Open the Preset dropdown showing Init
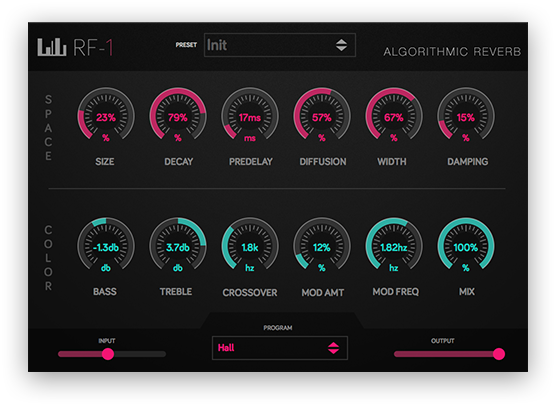Viewport: 557px width, 407px height. coord(280,45)
